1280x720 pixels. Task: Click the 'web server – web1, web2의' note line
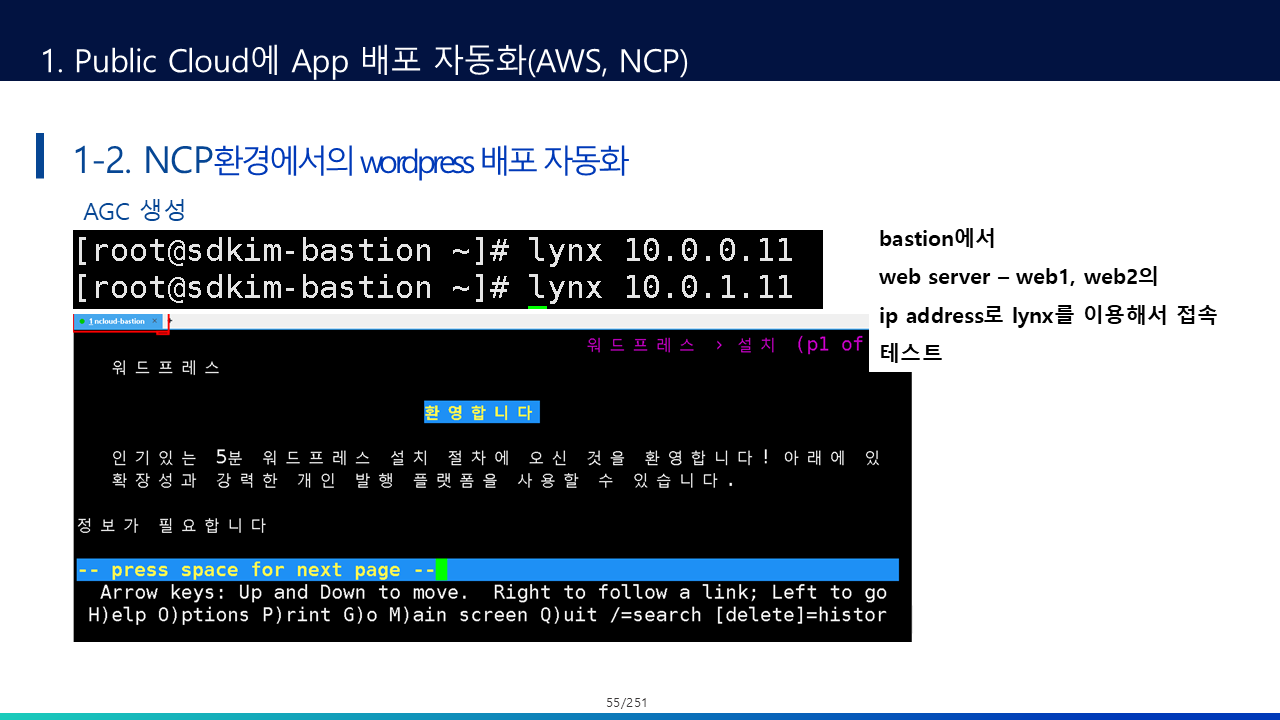coord(1018,277)
